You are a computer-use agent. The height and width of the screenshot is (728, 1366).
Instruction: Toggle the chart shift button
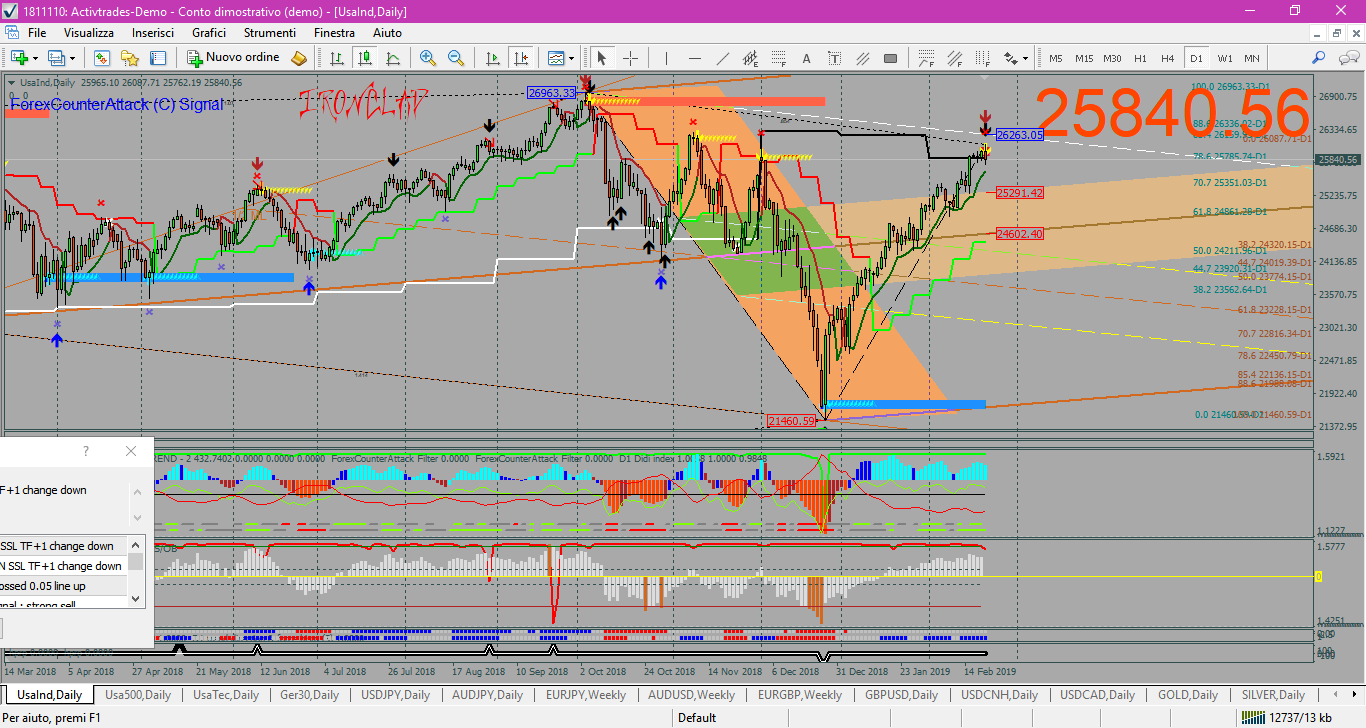(x=520, y=58)
